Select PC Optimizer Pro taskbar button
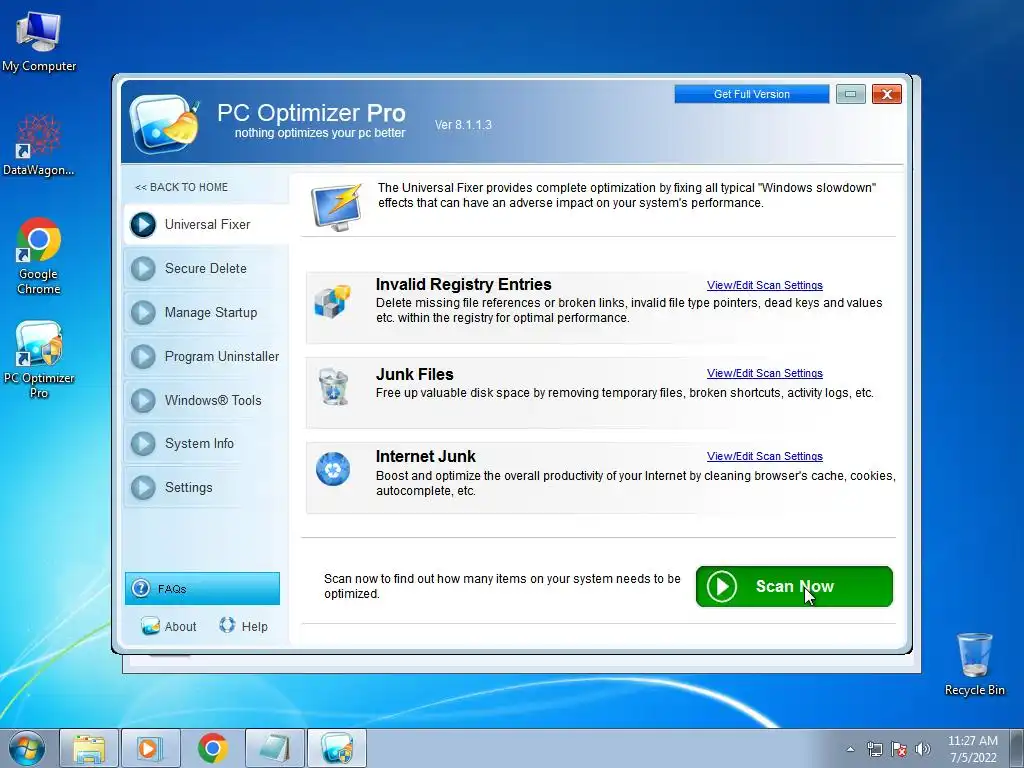The height and width of the screenshot is (768, 1024). [x=336, y=748]
